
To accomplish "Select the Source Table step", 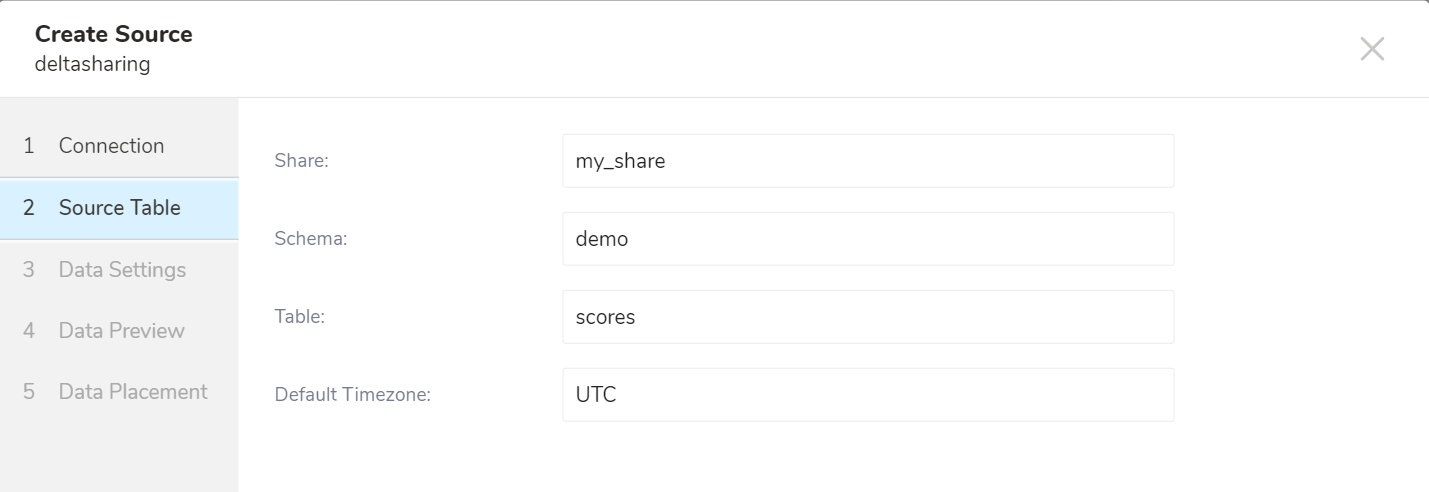I will click(119, 208).
